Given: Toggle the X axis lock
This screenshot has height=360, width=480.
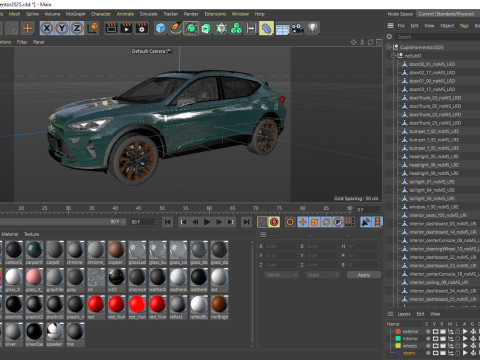Looking at the screenshot, I should pos(47,28).
